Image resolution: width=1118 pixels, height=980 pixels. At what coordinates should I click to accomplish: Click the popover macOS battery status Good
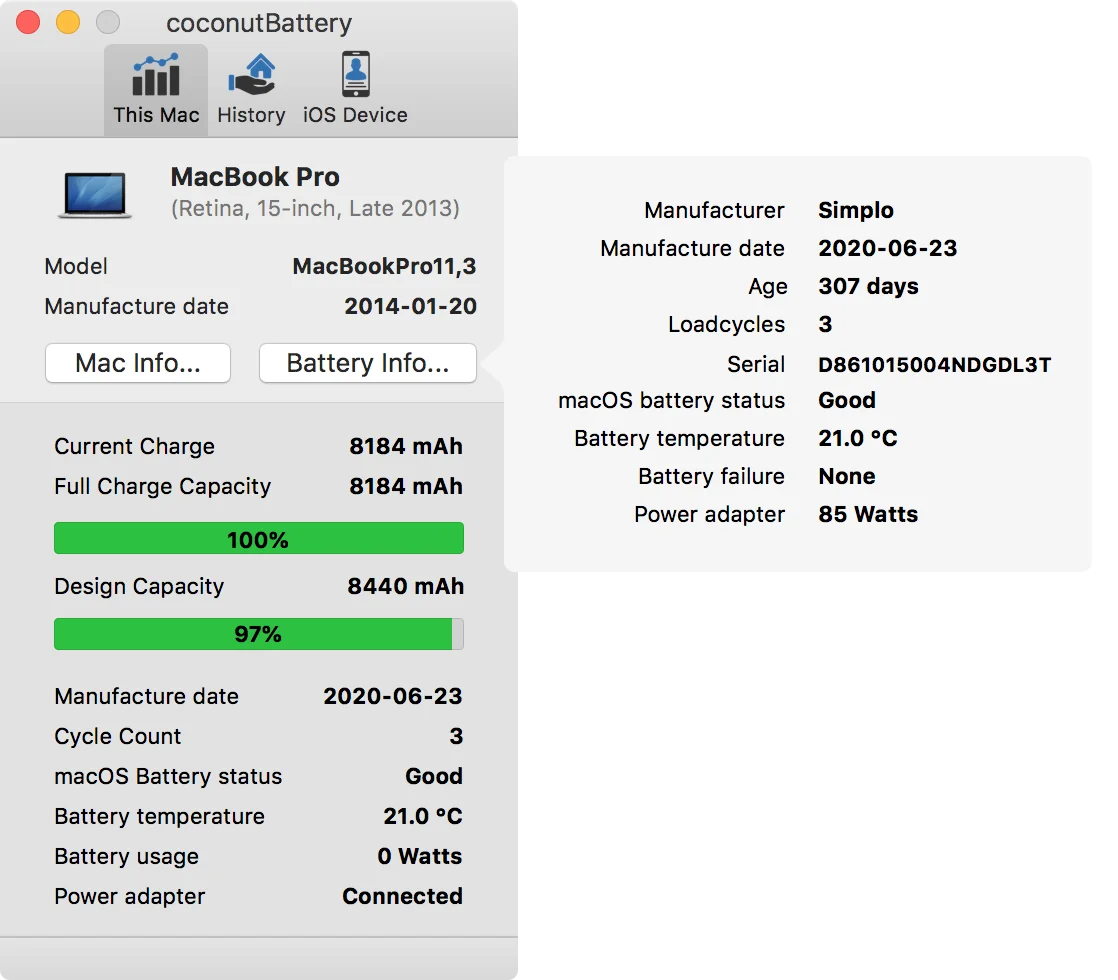click(x=846, y=400)
